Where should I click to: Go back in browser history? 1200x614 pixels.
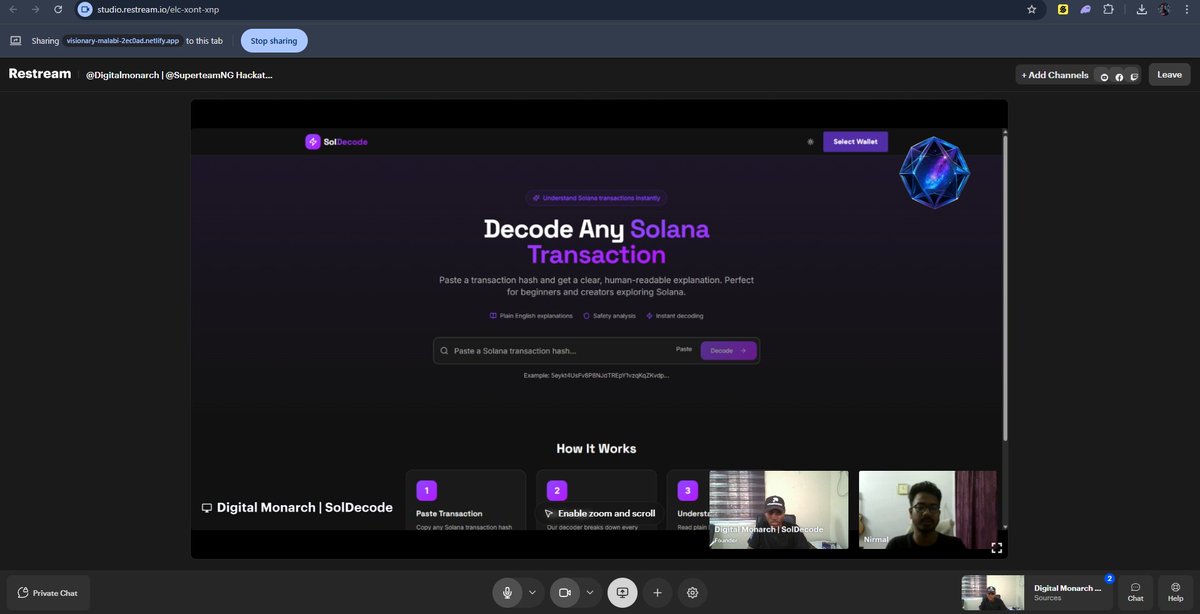pyautogui.click(x=14, y=9)
